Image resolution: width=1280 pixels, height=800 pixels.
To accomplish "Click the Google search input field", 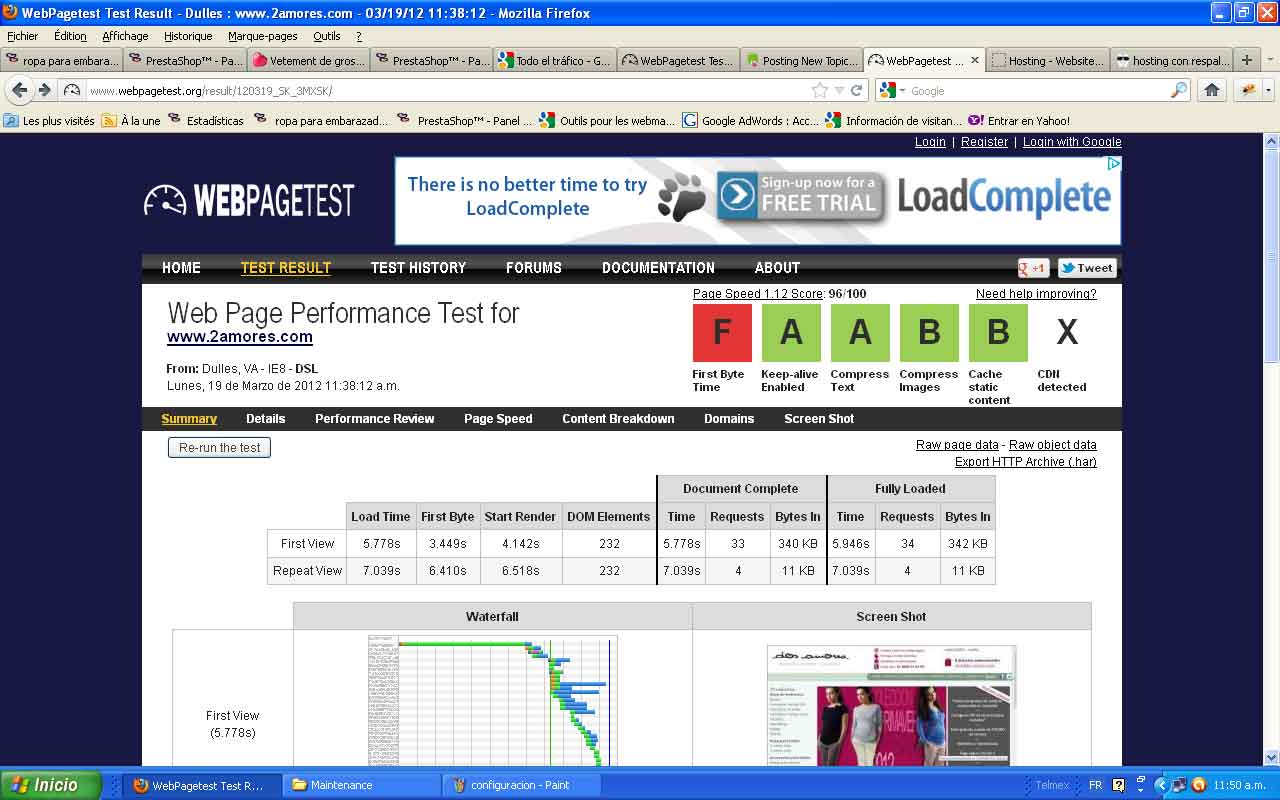I will coord(1039,90).
